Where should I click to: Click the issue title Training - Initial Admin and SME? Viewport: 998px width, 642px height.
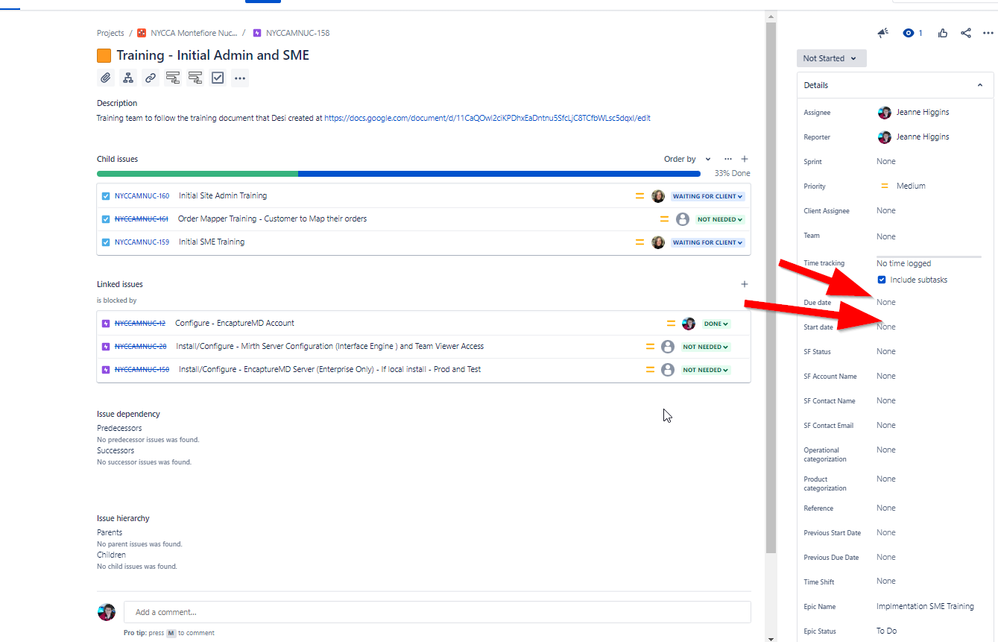click(x=213, y=55)
